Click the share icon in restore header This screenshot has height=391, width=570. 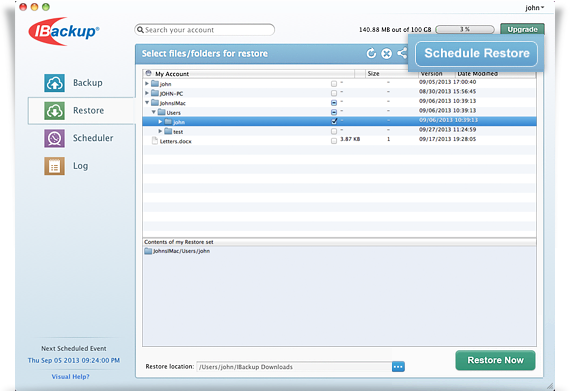point(402,53)
